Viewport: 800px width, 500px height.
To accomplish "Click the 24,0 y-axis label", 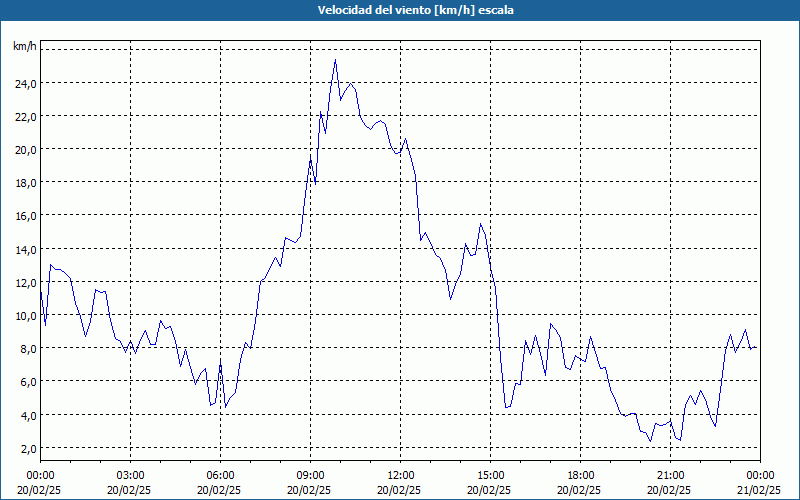I will pos(26,83).
